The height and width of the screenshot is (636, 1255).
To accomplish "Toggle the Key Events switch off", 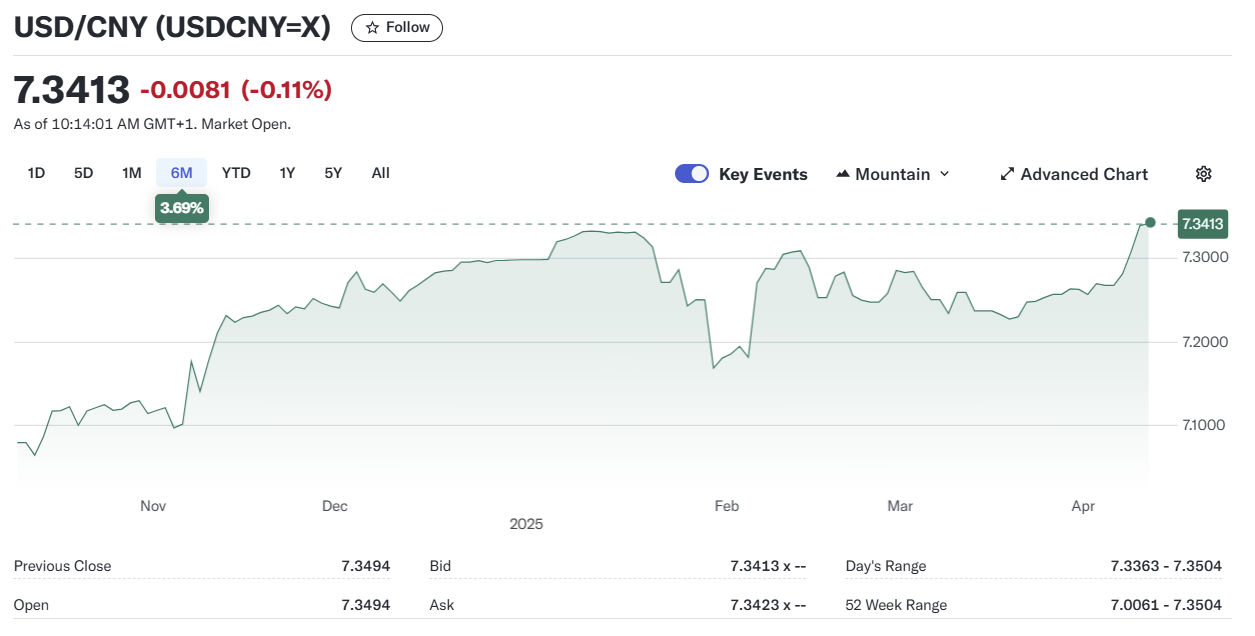I will point(692,174).
